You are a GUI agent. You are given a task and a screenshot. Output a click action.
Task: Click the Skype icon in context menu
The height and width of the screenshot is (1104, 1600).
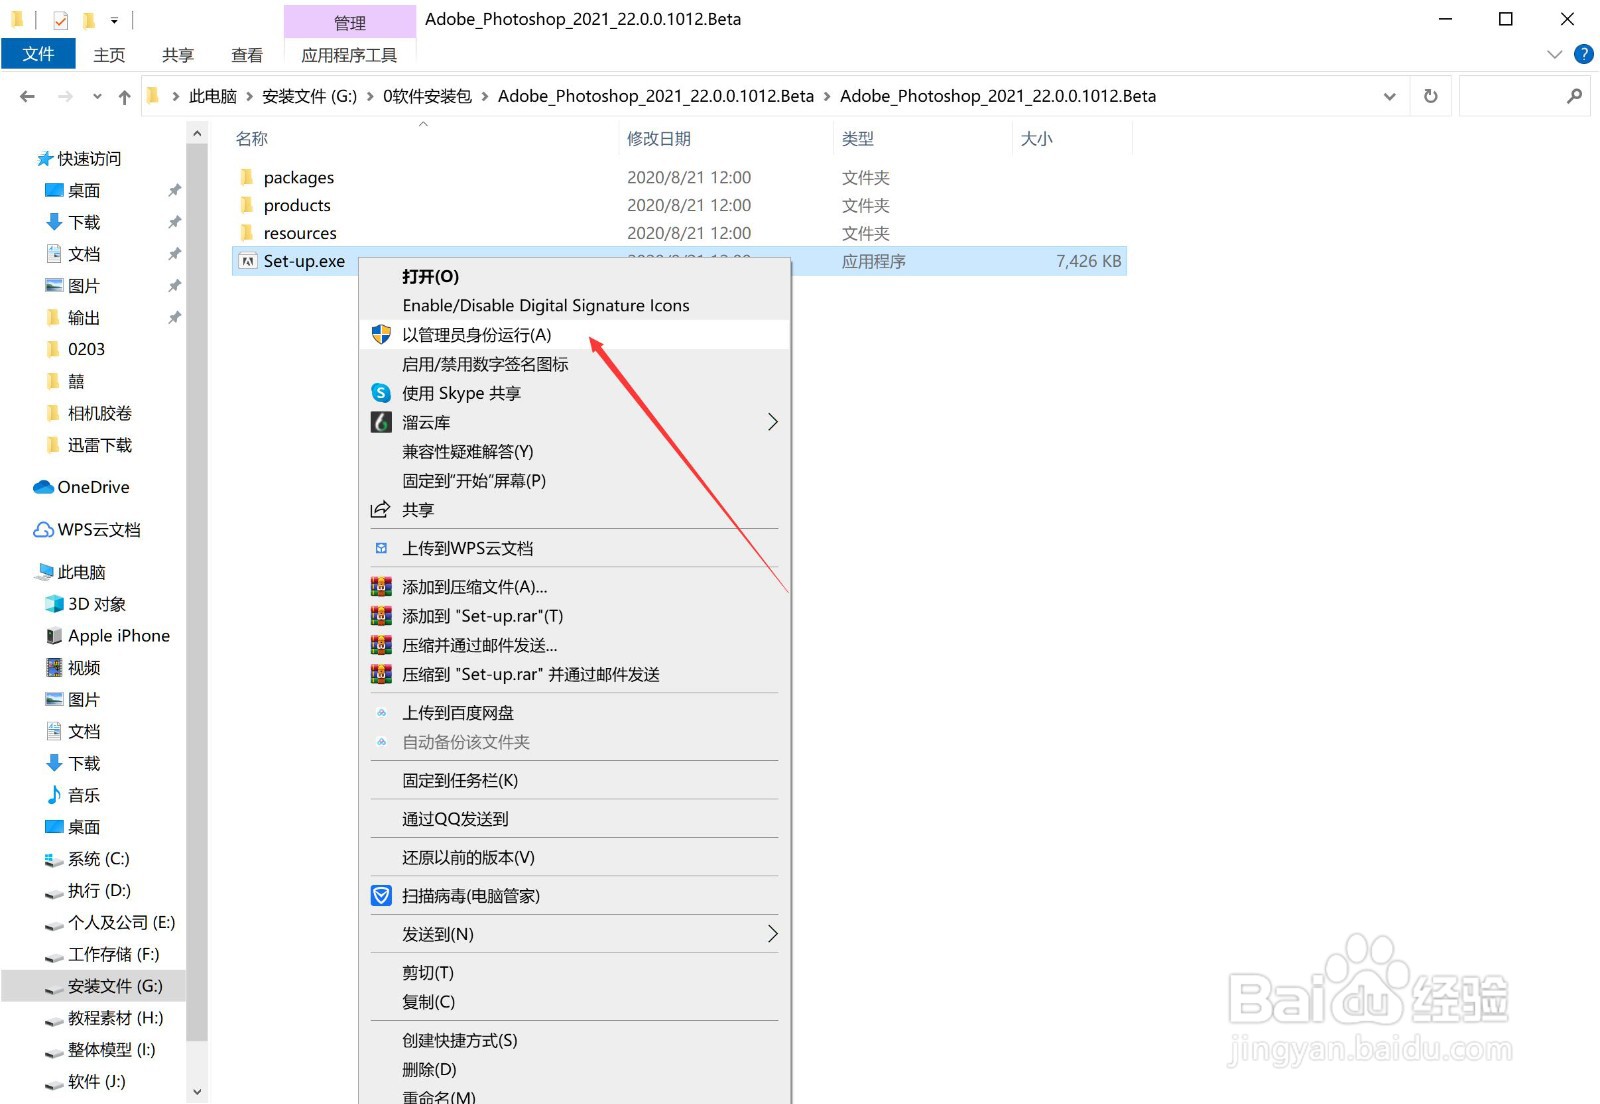[381, 393]
